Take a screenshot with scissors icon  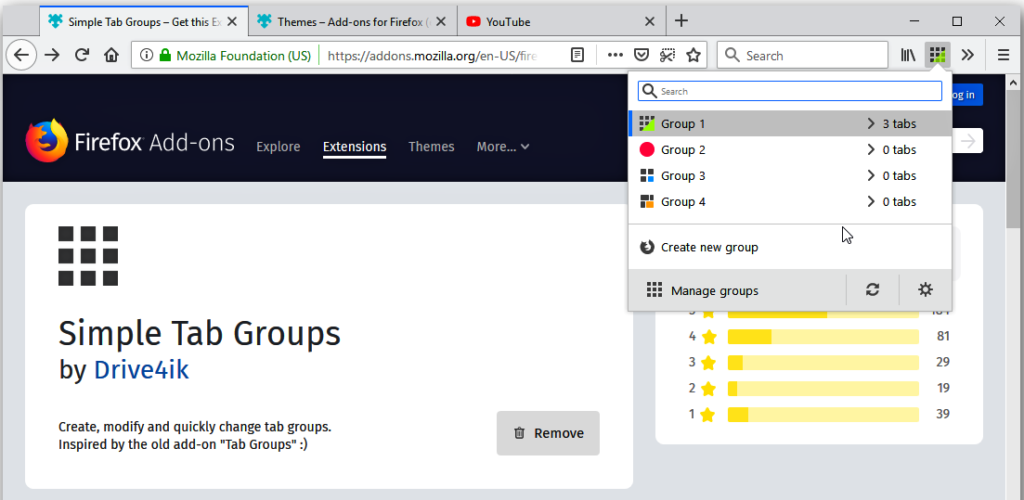point(667,55)
